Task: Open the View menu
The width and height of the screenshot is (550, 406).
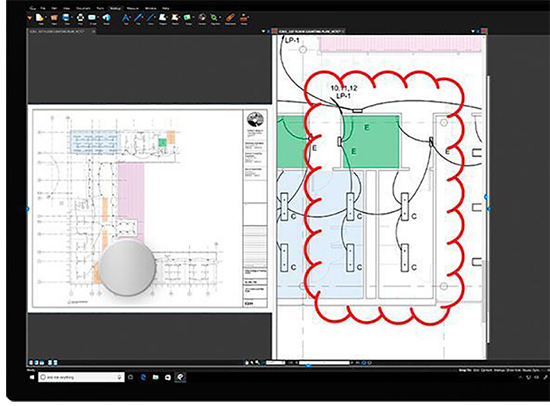Action: [x=66, y=8]
